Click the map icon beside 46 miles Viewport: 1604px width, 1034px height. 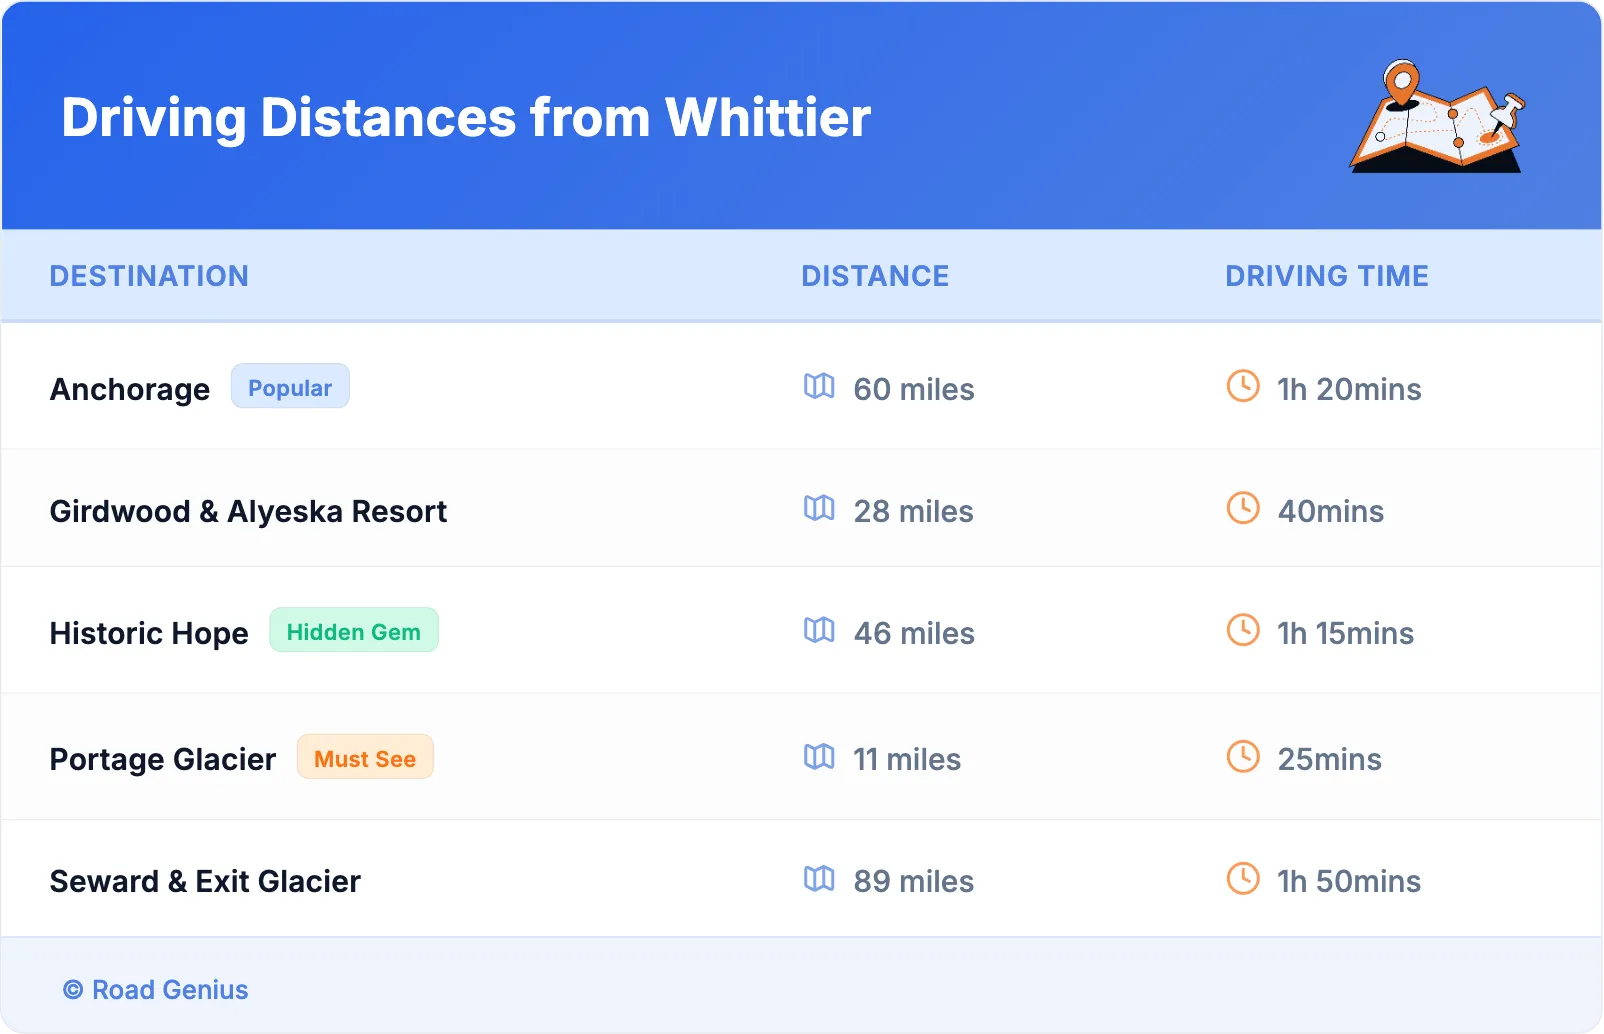pyautogui.click(x=819, y=630)
